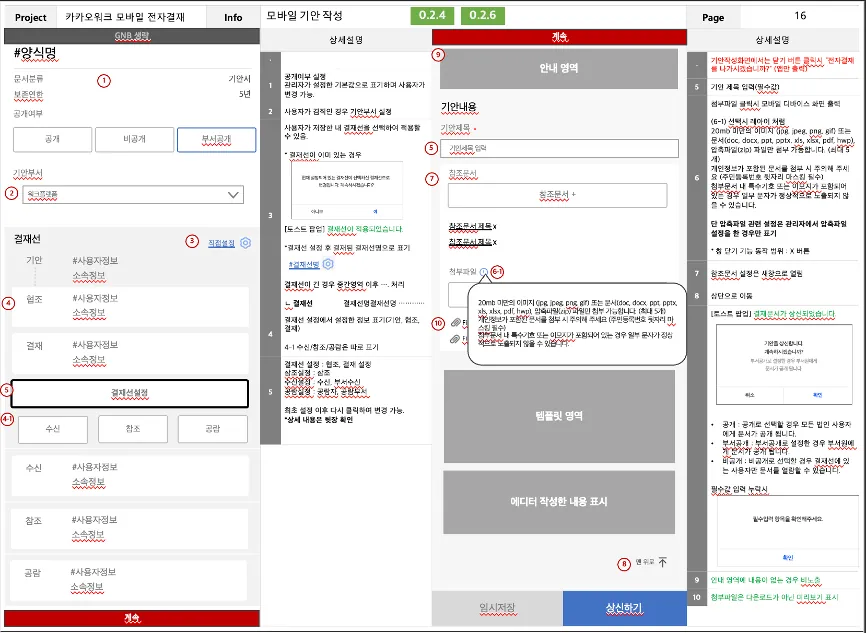
Task: Click the 참조 #사용자정보 recipient card
Action: (x=129, y=528)
